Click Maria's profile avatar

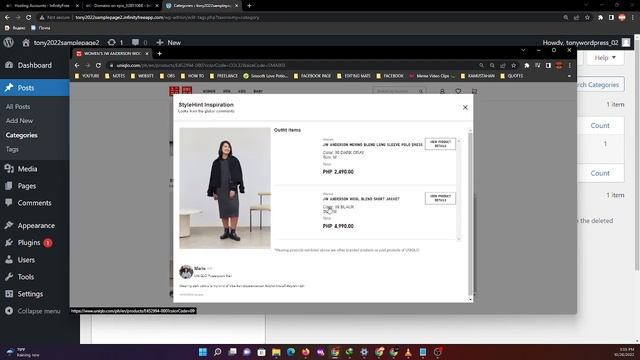[186, 272]
